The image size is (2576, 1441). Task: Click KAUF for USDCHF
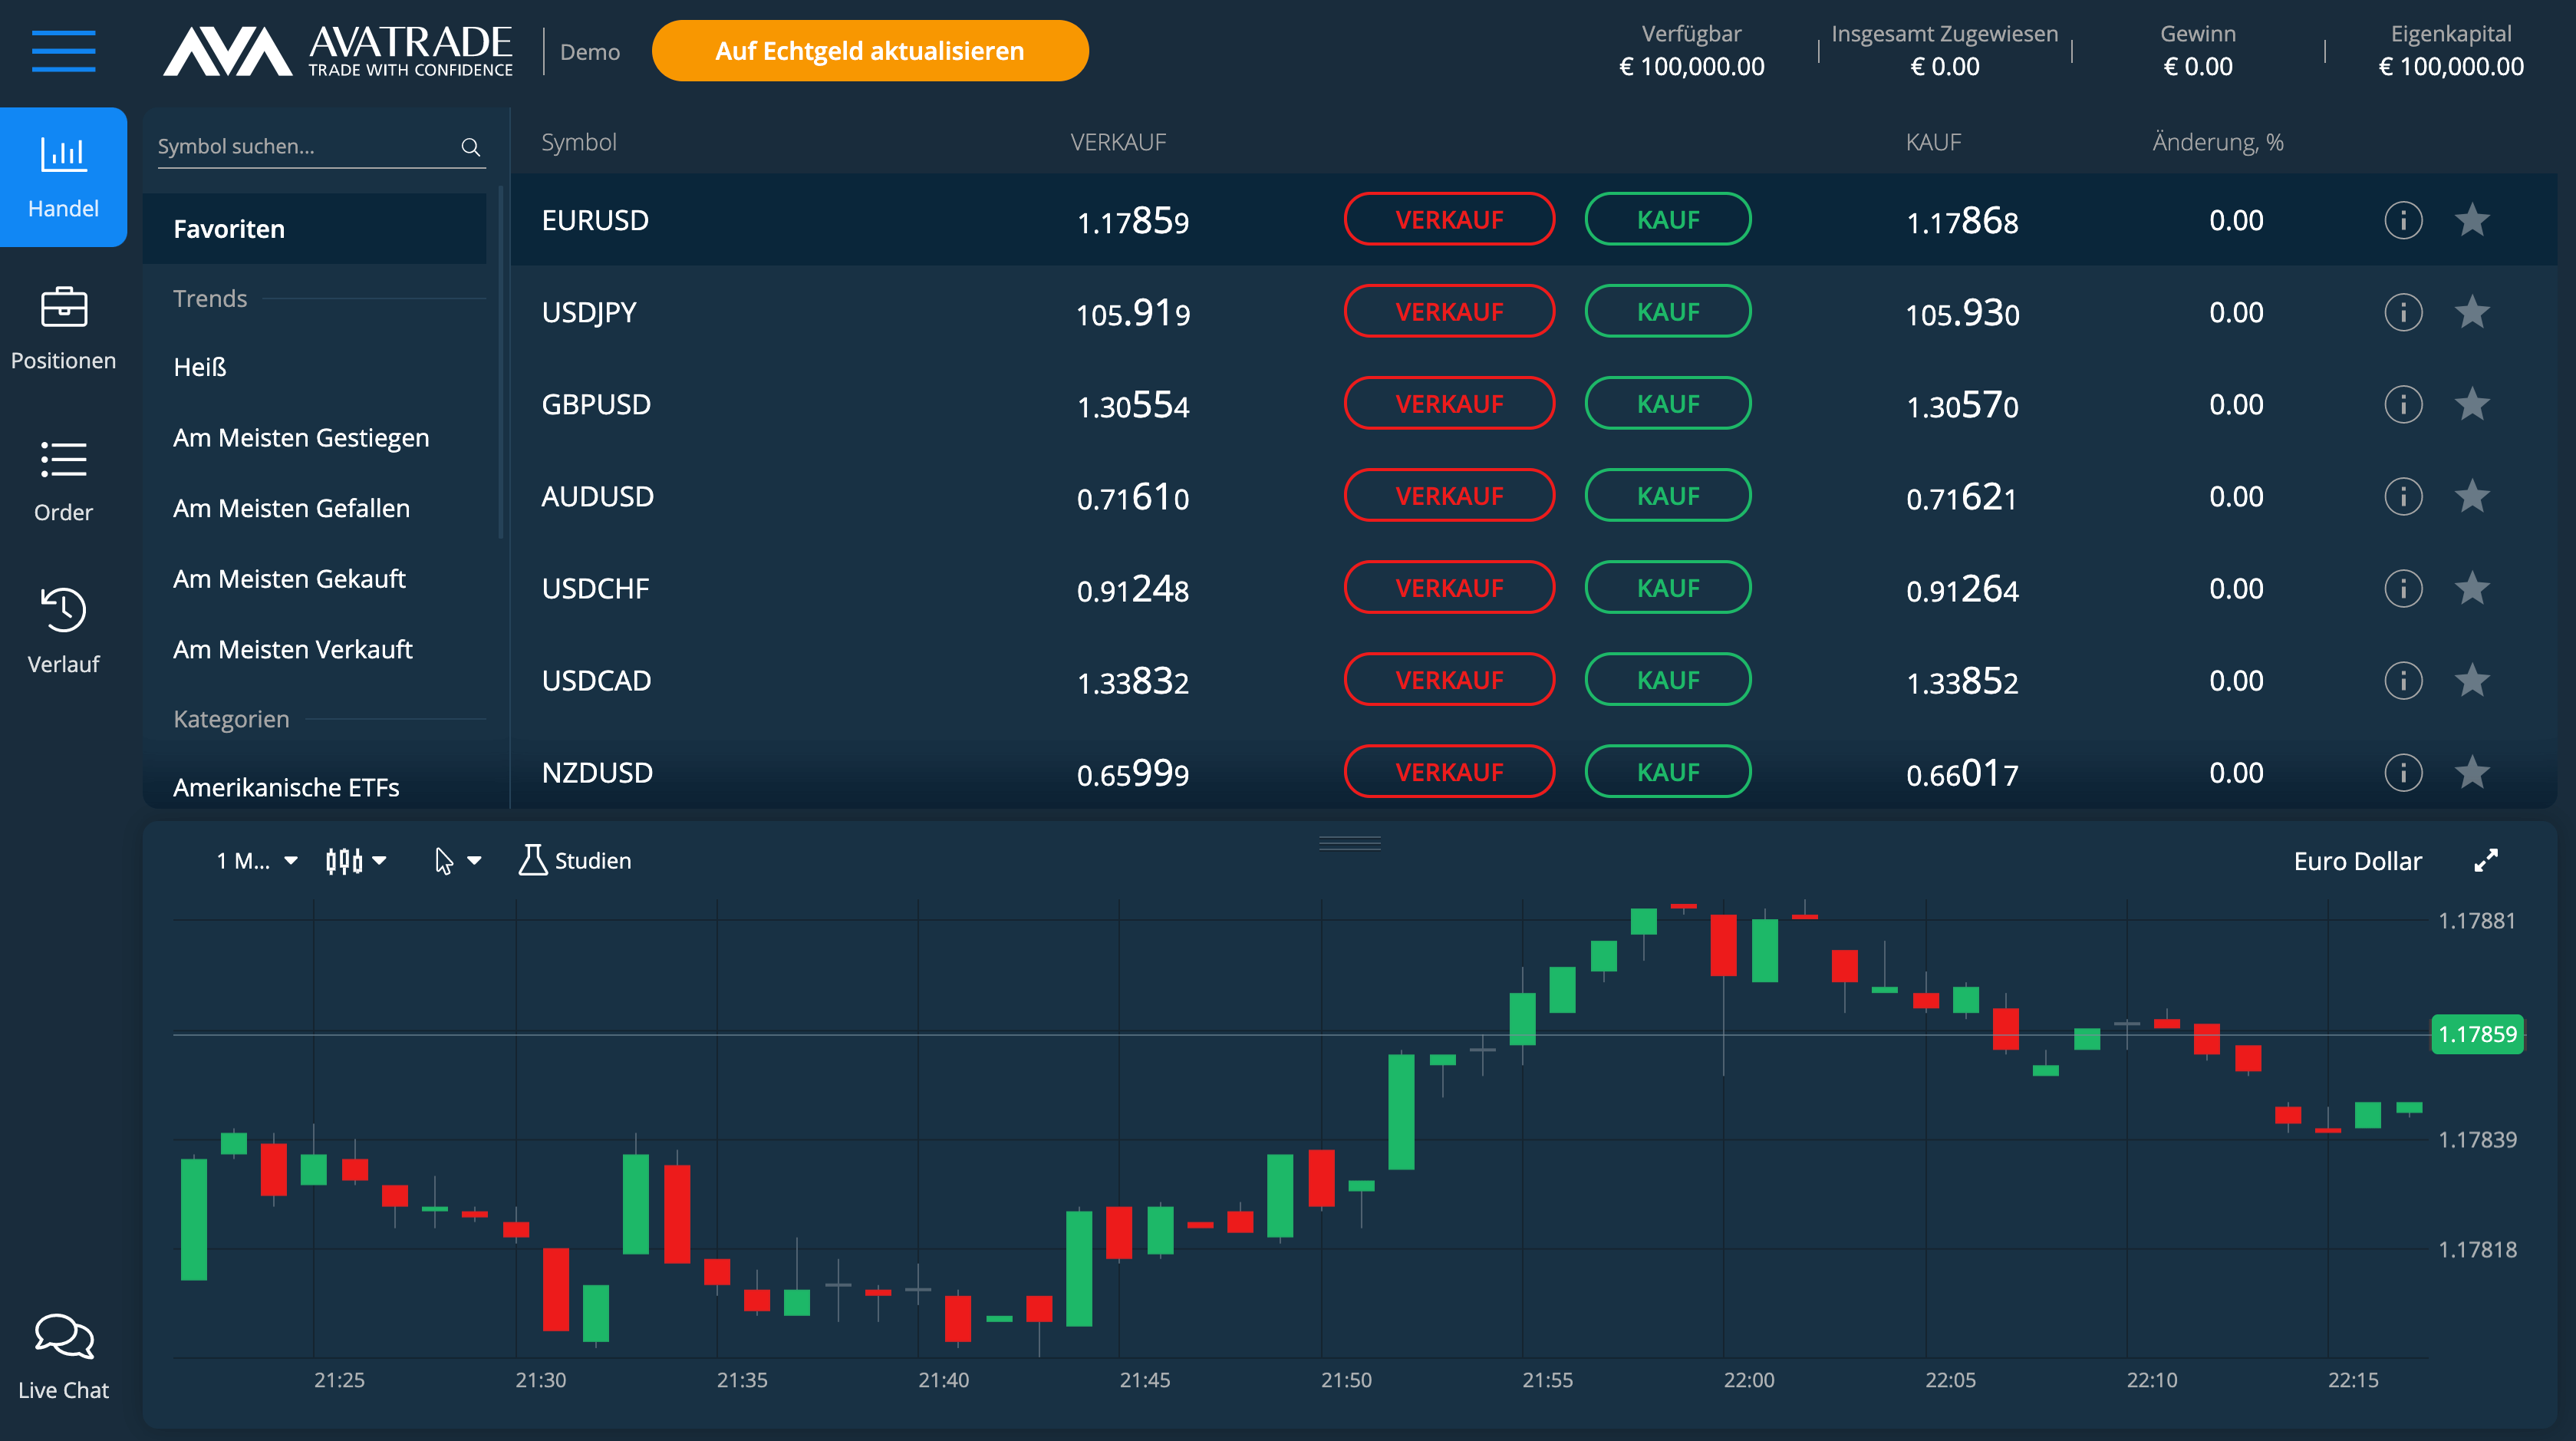tap(1668, 587)
